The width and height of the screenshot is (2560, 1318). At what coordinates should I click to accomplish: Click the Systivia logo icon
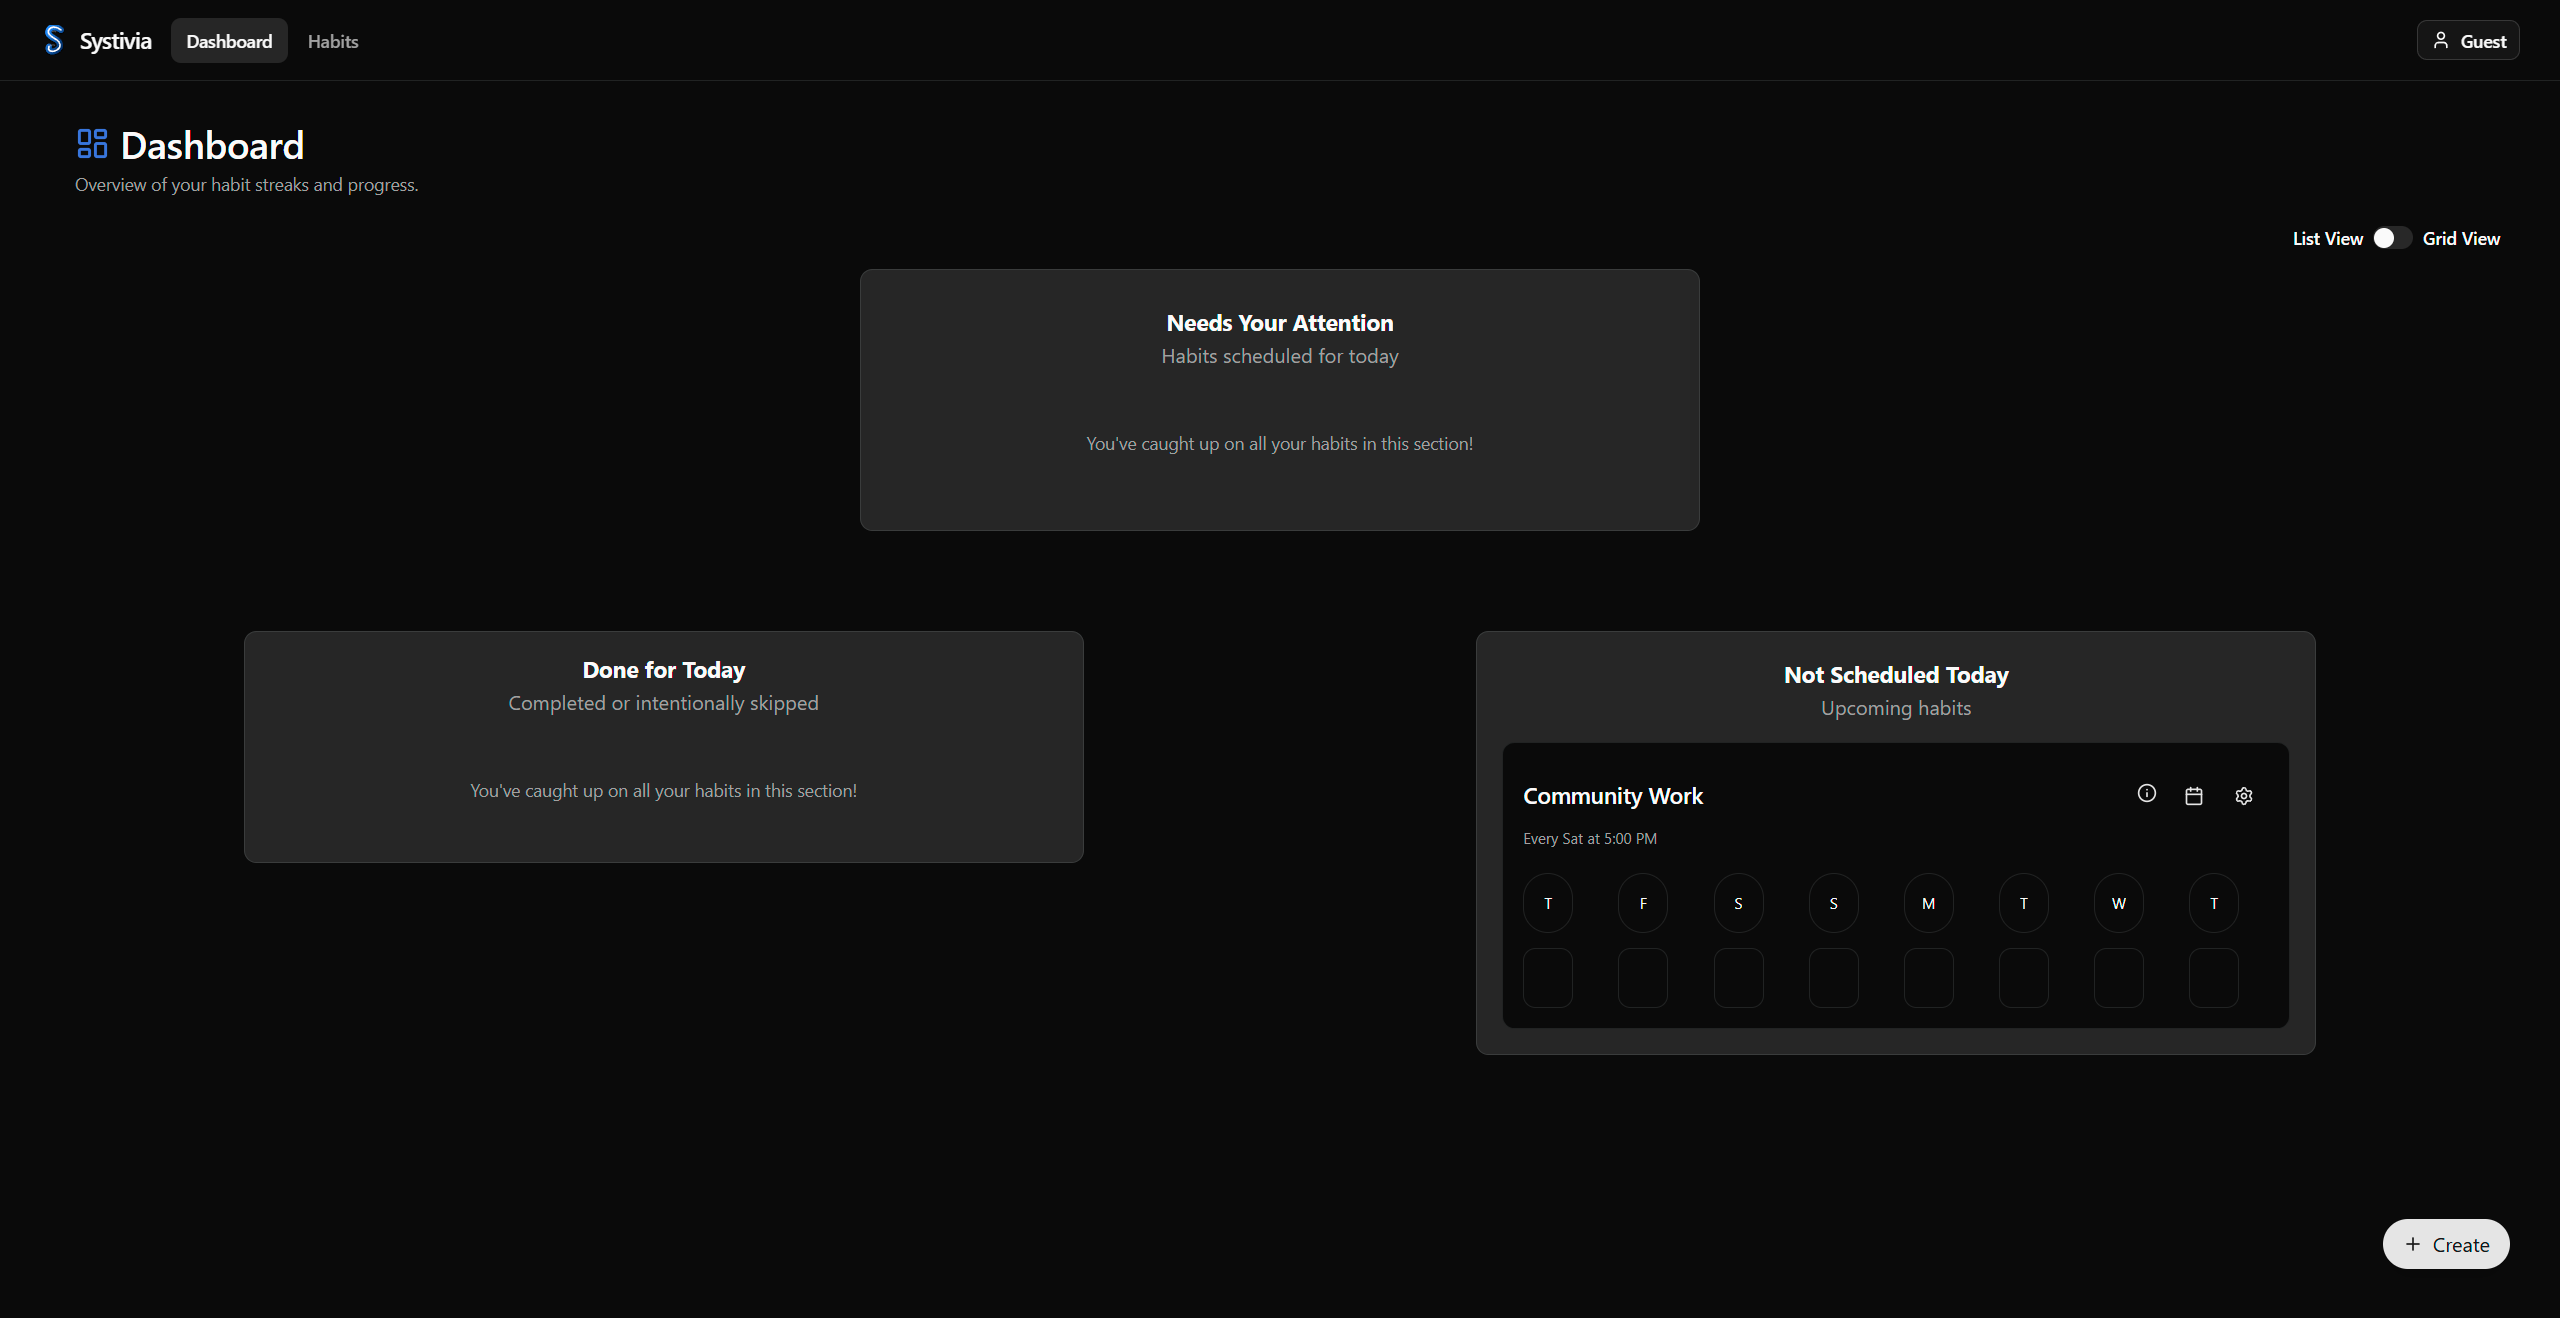pyautogui.click(x=53, y=40)
